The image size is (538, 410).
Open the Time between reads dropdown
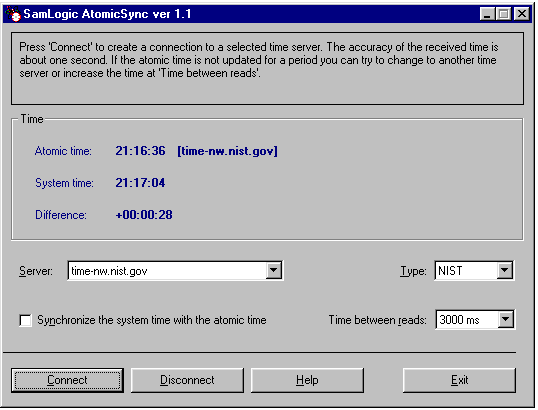tap(505, 320)
